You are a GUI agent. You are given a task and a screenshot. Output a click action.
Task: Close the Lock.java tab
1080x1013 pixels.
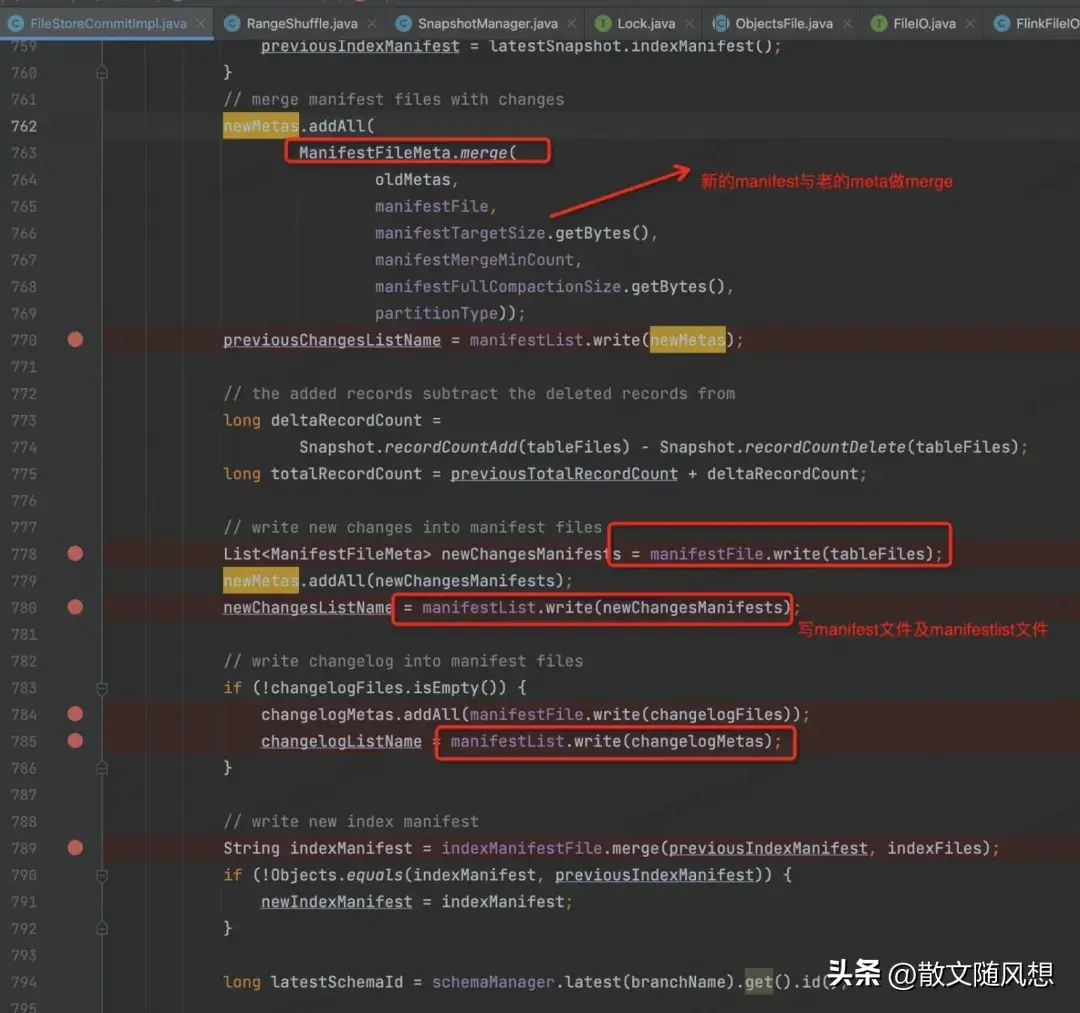tap(689, 23)
